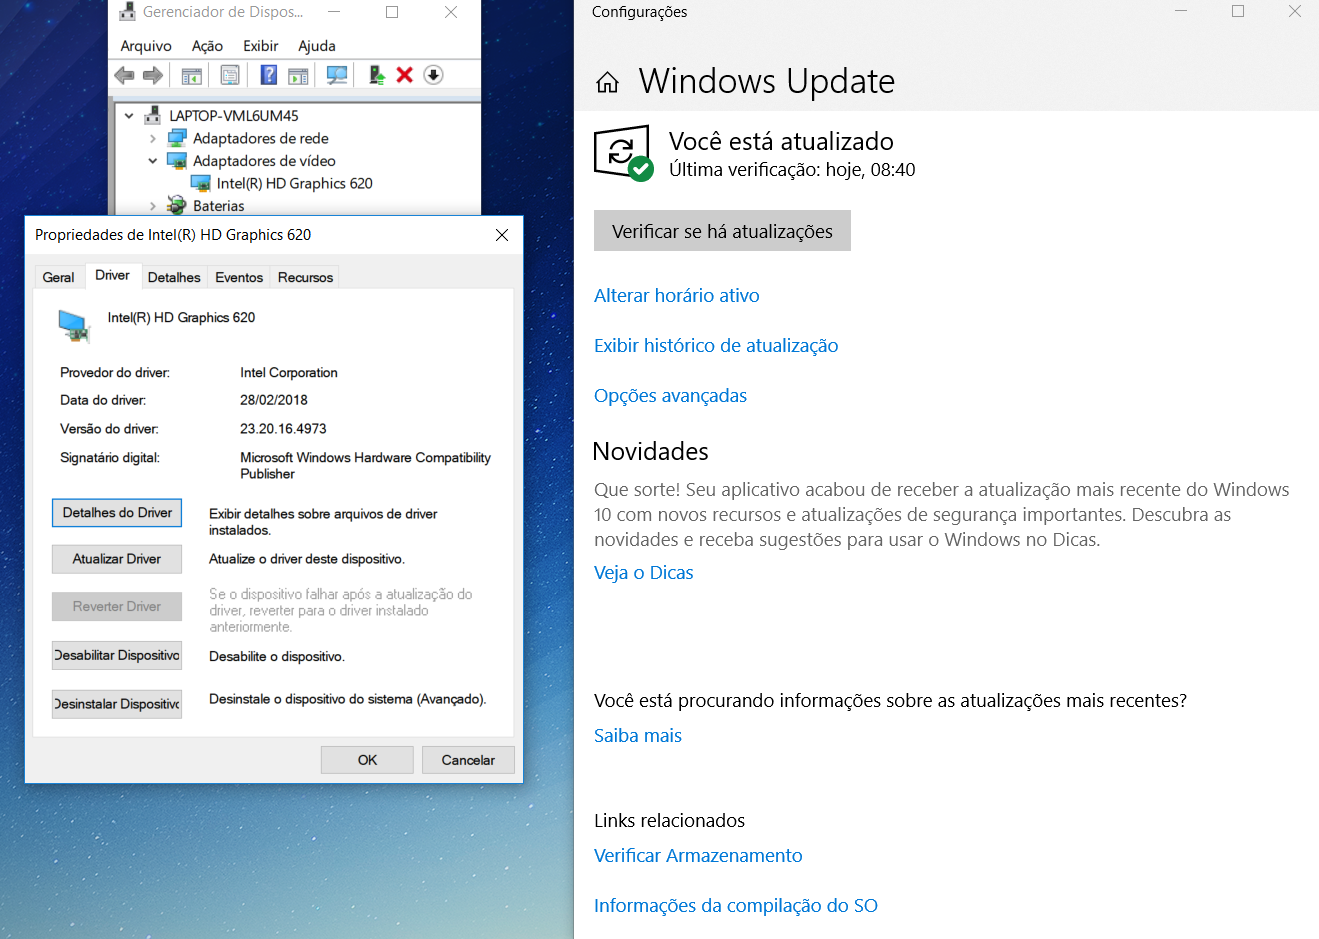This screenshot has height=939, width=1319.
Task: Expand the Baterias node
Action: coord(153,206)
